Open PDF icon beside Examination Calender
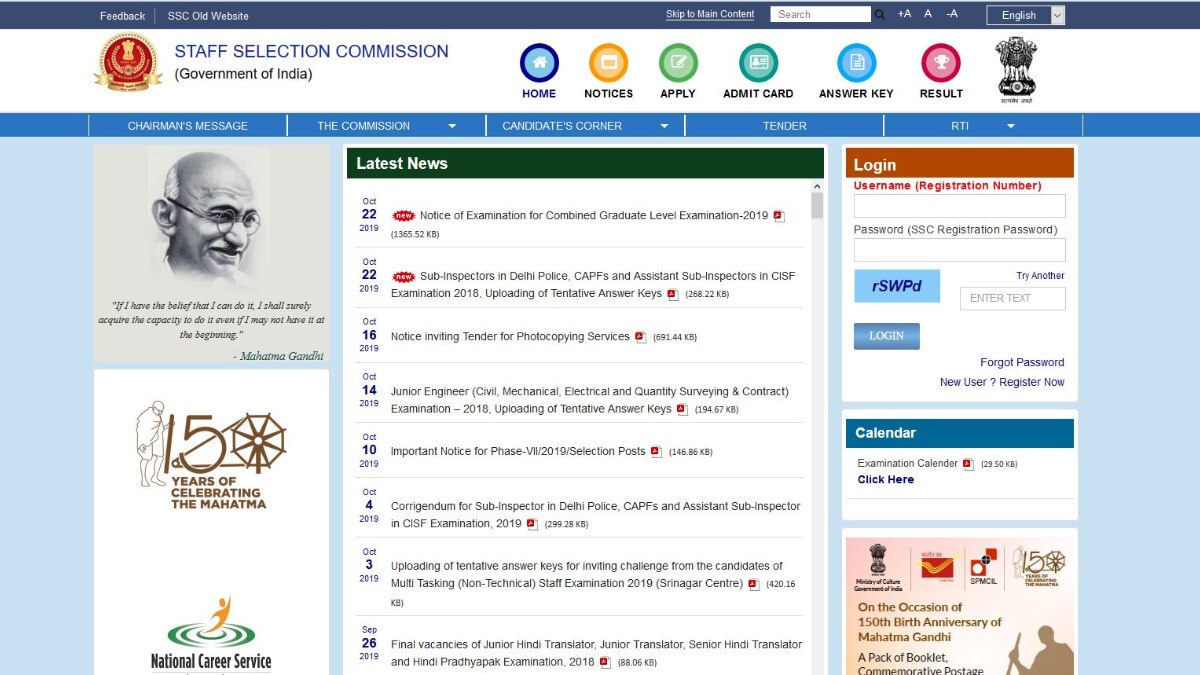1200x675 pixels. click(968, 464)
